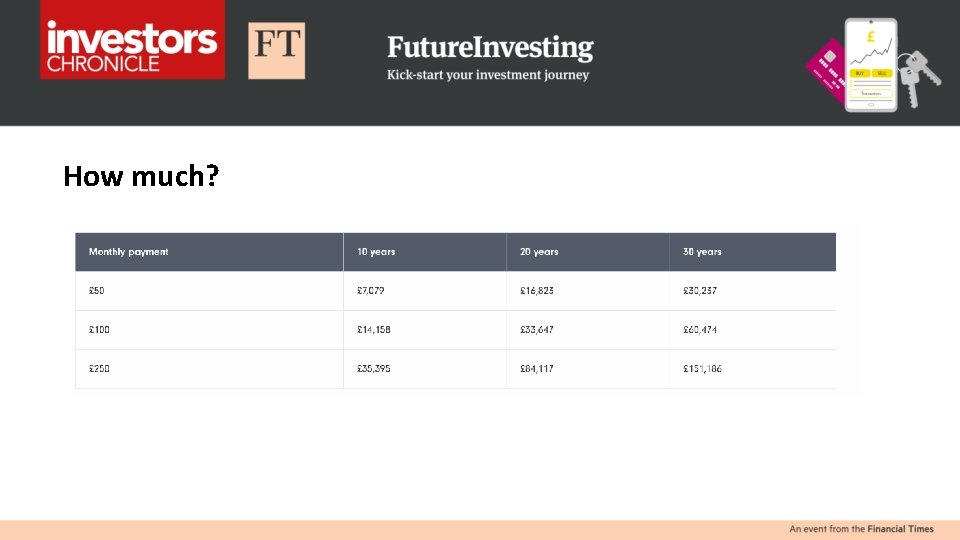Click the Transactions box on phone graphic
This screenshot has width=960, height=540.
tap(870, 92)
